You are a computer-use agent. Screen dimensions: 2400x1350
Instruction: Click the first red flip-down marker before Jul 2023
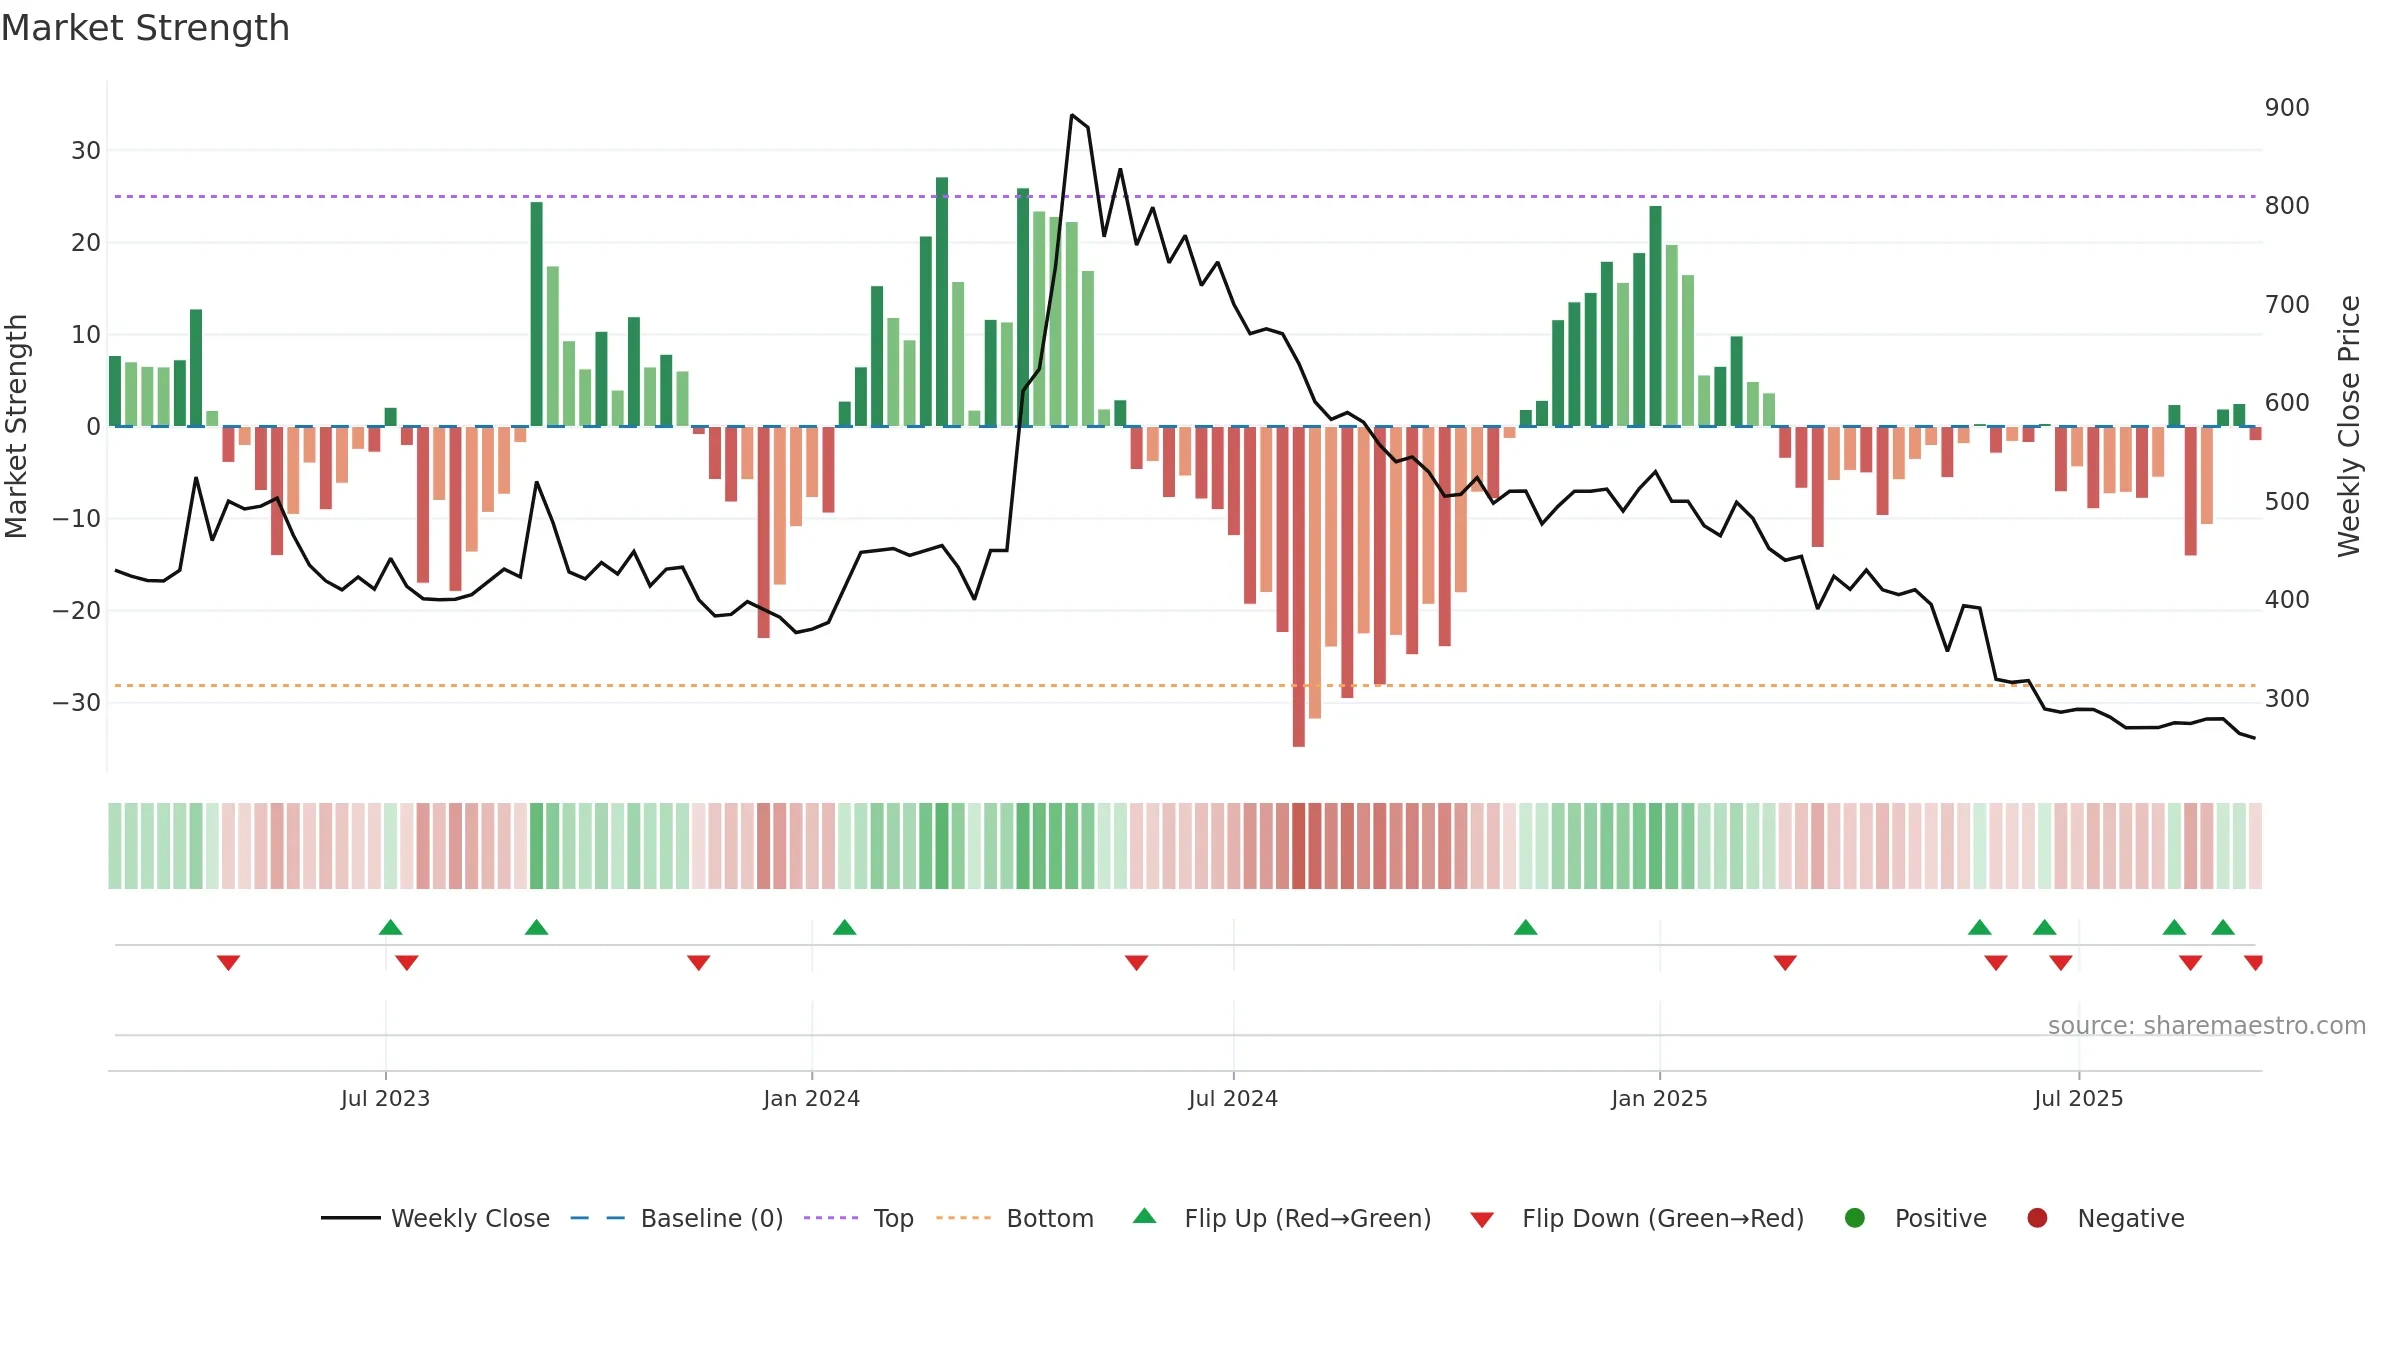pyautogui.click(x=228, y=962)
